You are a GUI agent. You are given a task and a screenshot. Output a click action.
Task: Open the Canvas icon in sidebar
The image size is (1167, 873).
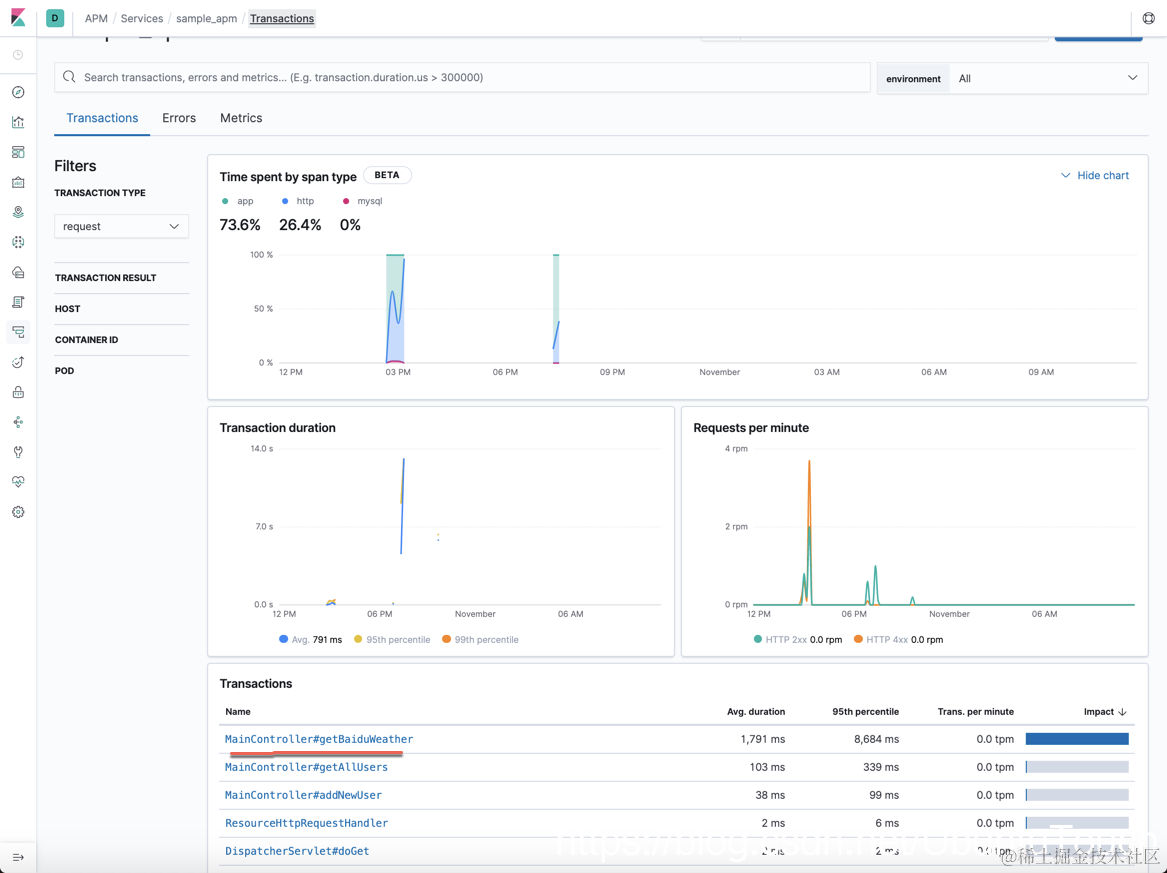[18, 182]
